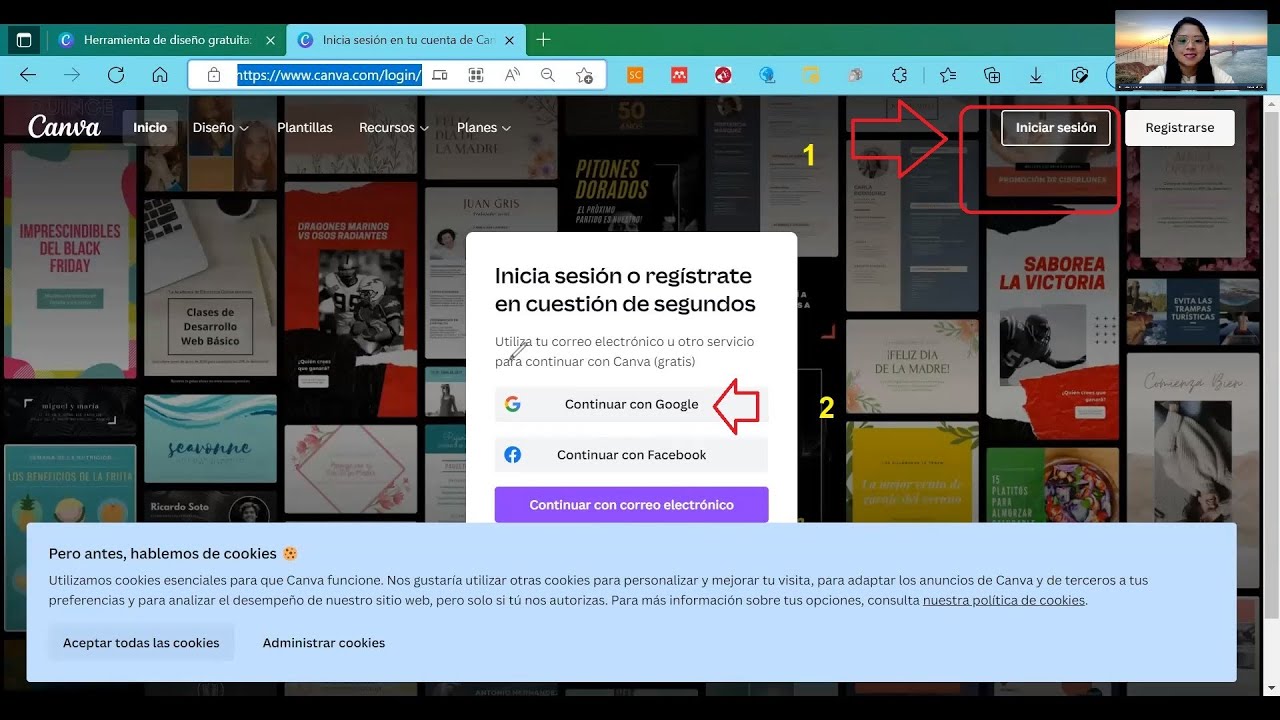Open the seavonne template thumbnail
This screenshot has height=720, width=1280.
tap(210, 437)
